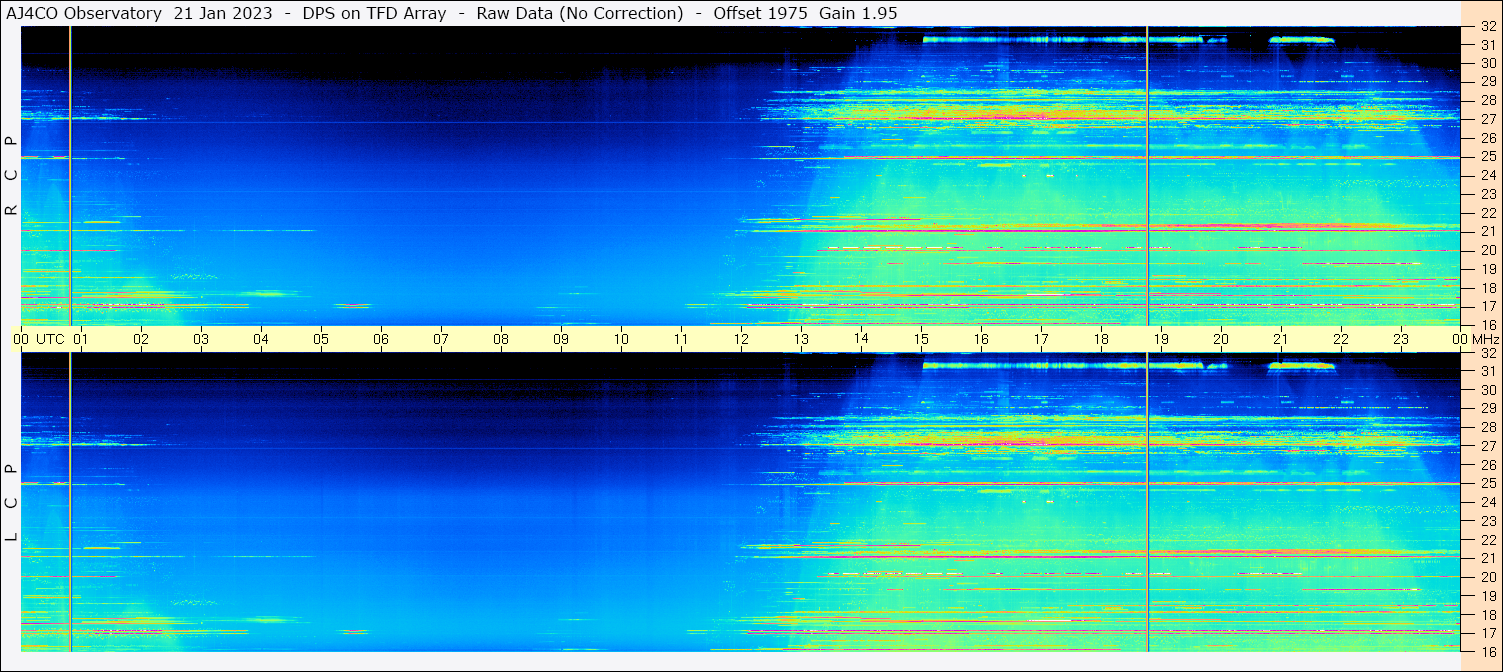Click the Offset 1975 value

[x=760, y=13]
